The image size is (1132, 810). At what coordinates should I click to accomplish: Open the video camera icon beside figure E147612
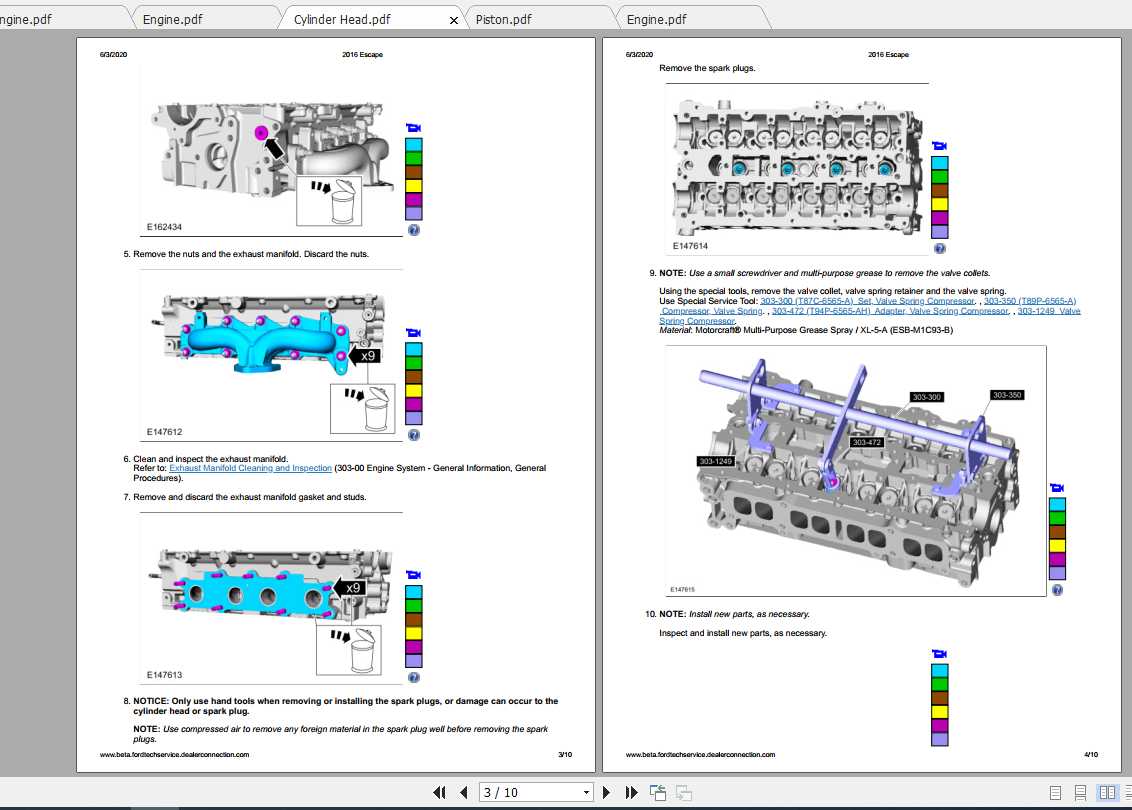click(412, 333)
